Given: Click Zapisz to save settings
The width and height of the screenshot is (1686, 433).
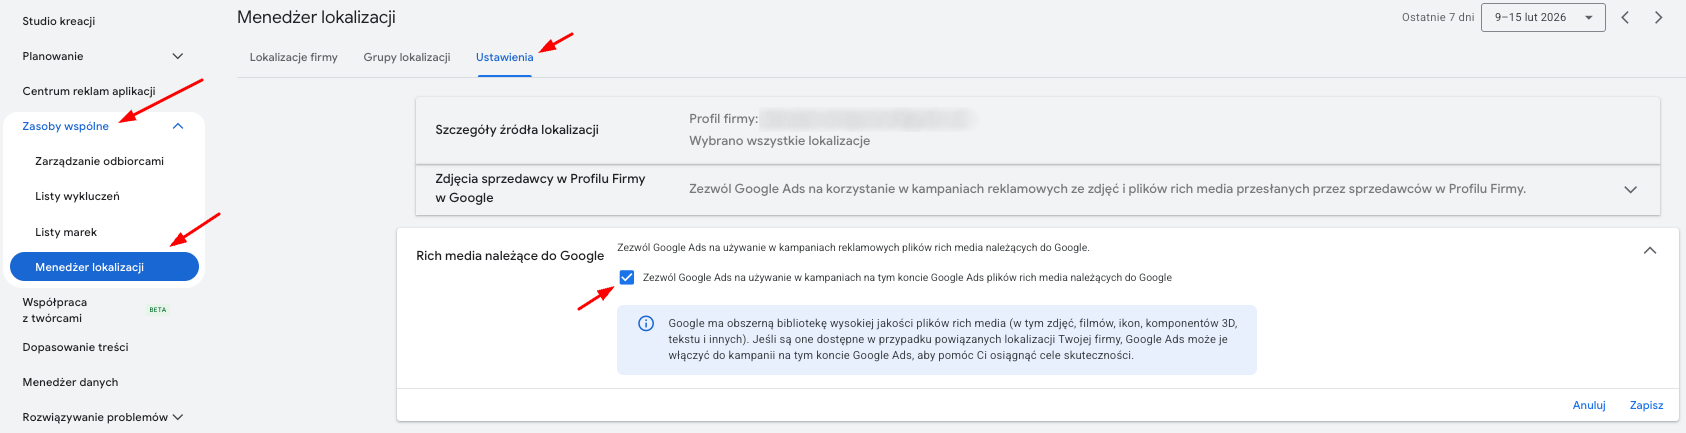Looking at the screenshot, I should tap(1647, 405).
